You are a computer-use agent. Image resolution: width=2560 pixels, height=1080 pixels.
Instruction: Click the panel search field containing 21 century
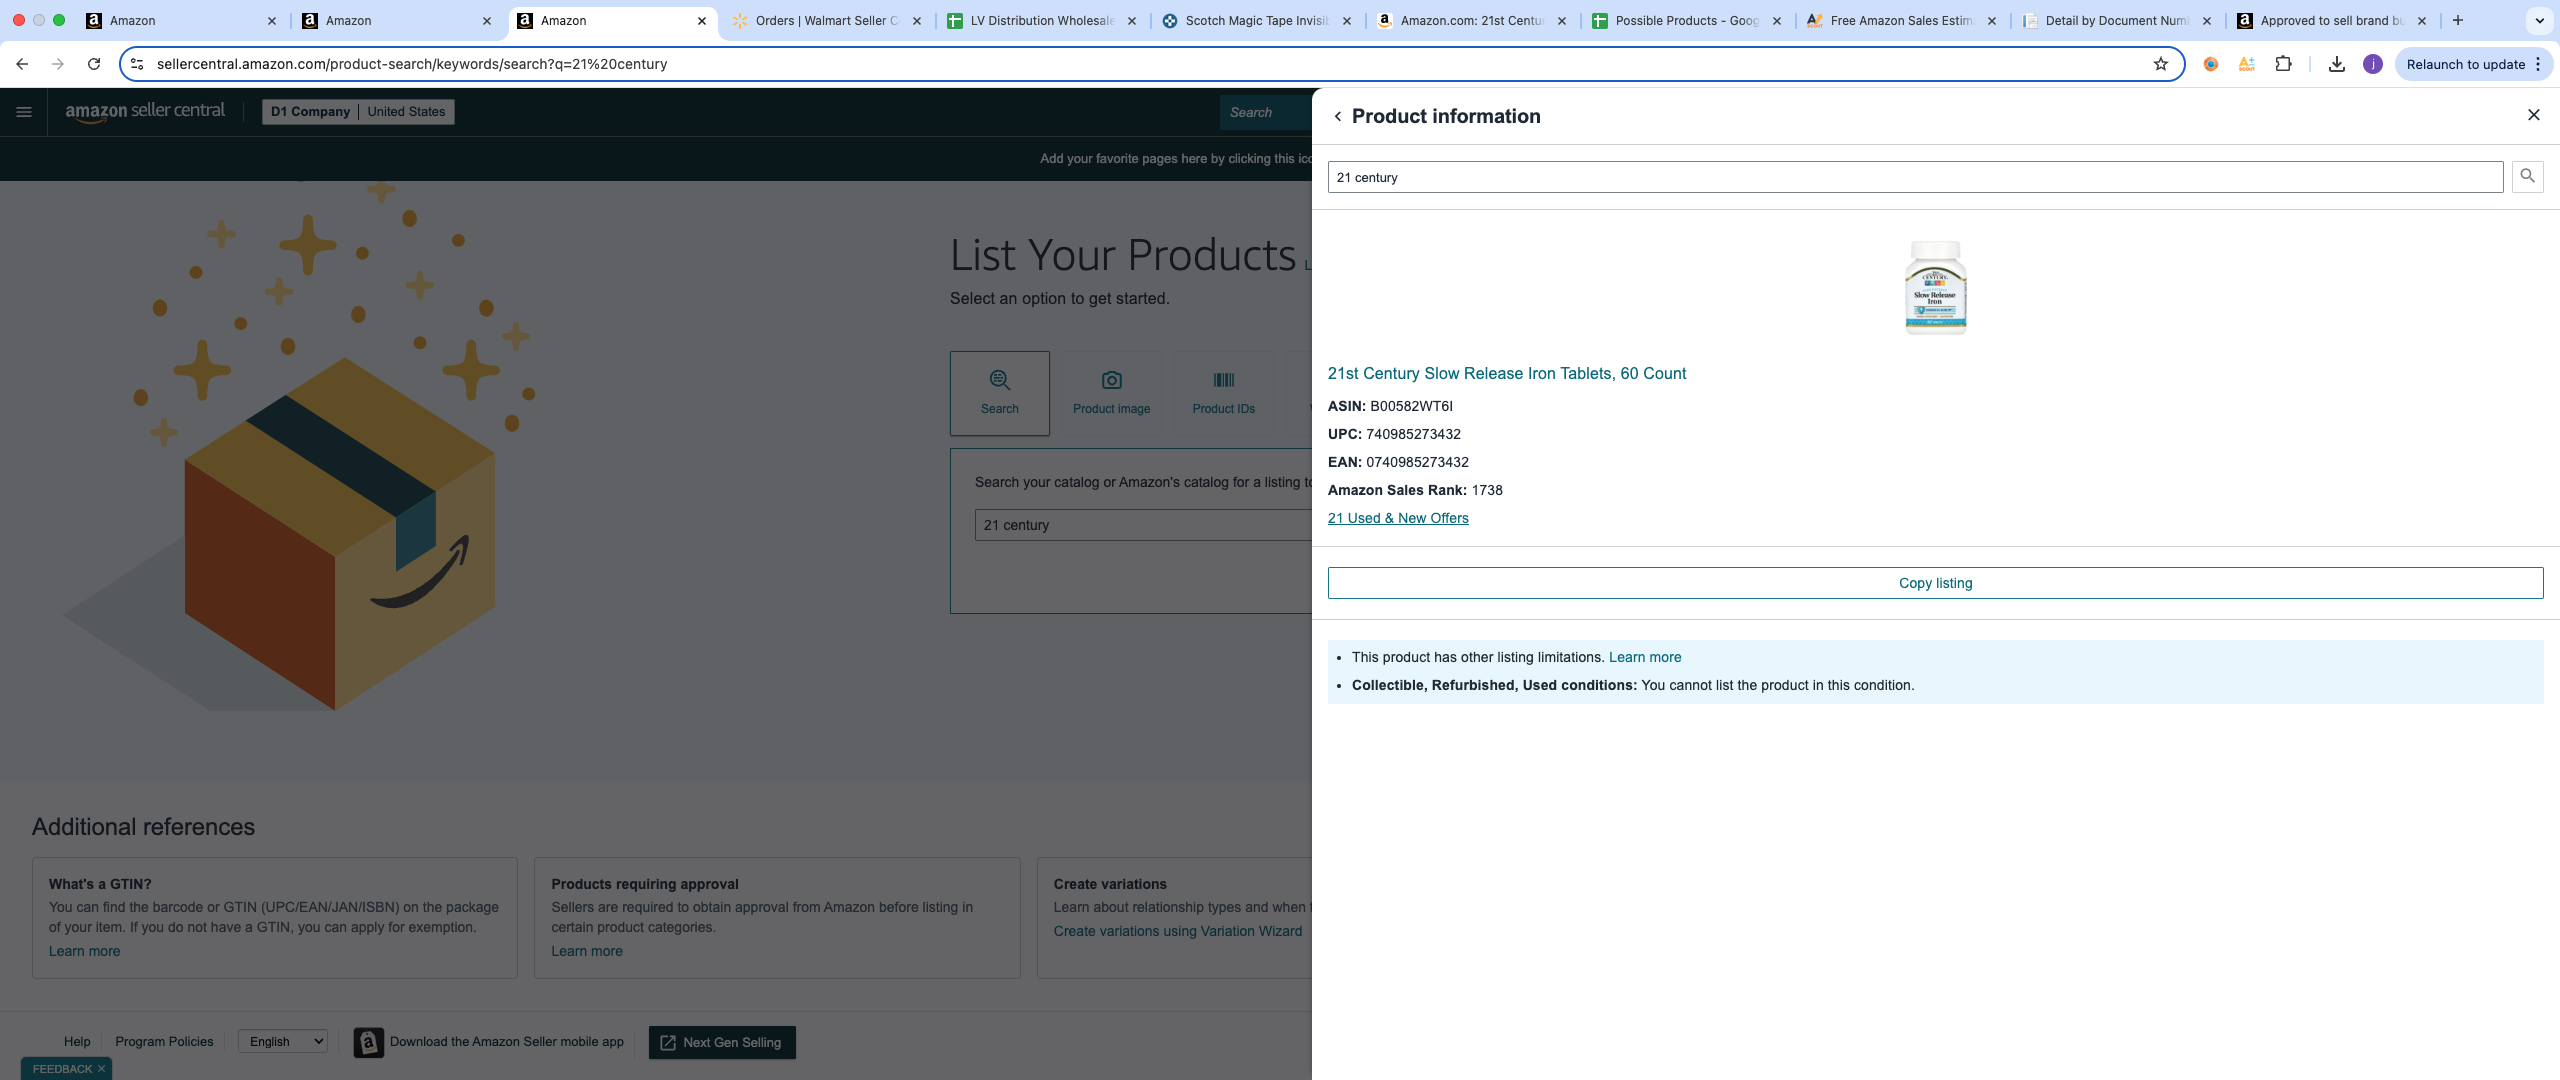pos(1915,177)
